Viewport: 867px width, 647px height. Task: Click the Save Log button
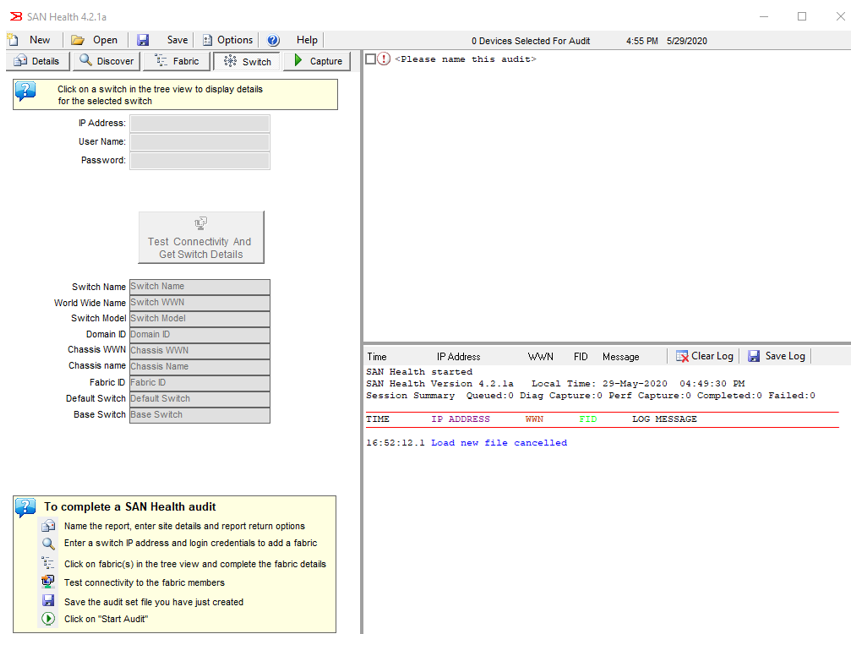[776, 356]
